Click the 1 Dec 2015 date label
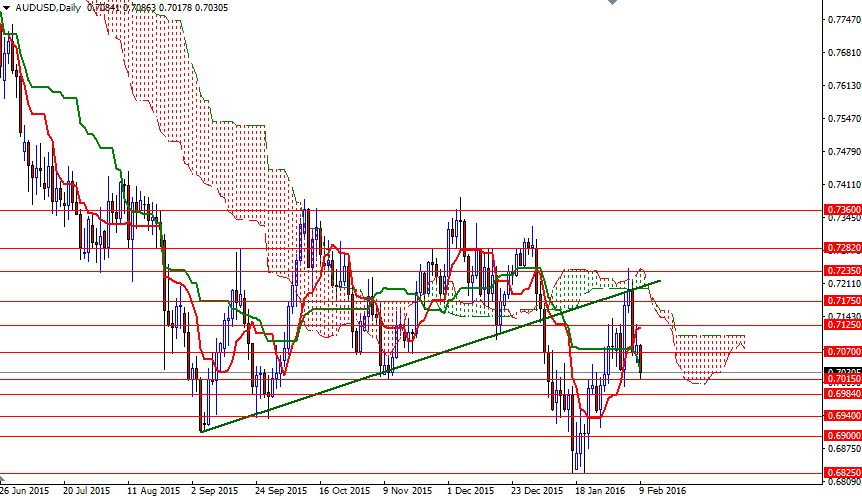The image size is (862, 499). pos(471,490)
